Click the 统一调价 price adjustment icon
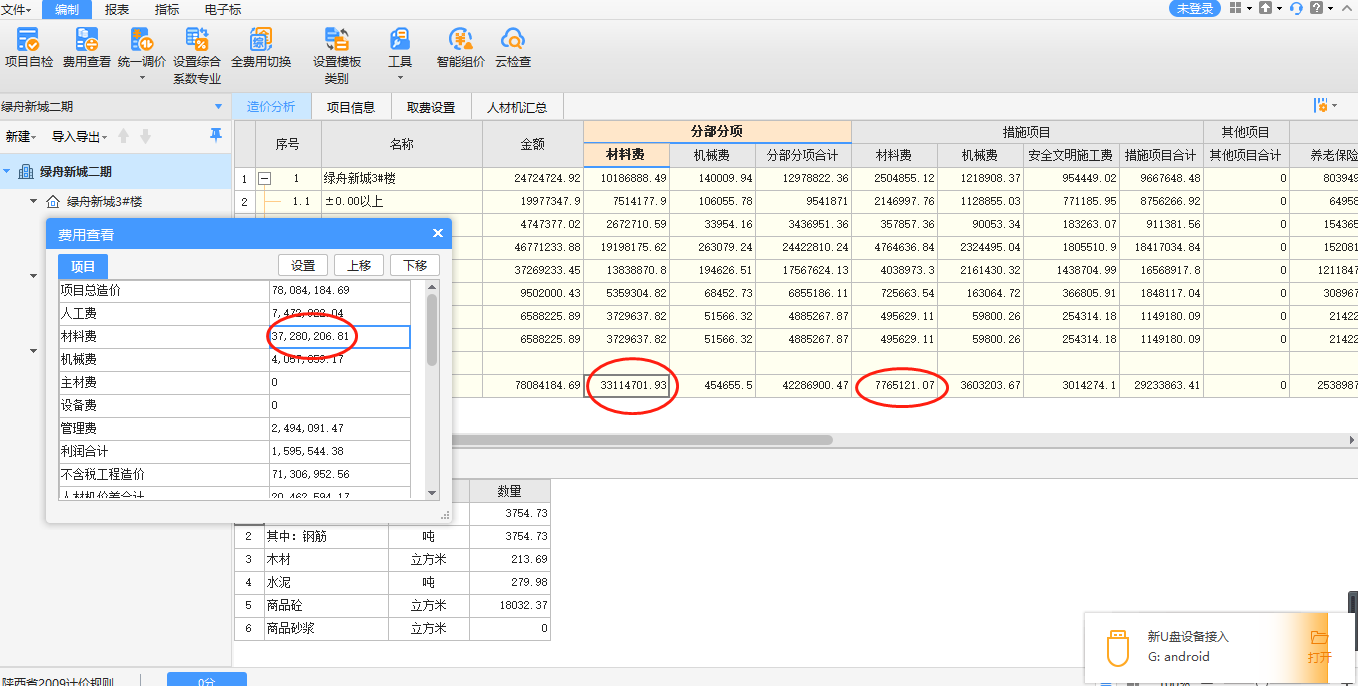1358x686 pixels. click(x=142, y=41)
